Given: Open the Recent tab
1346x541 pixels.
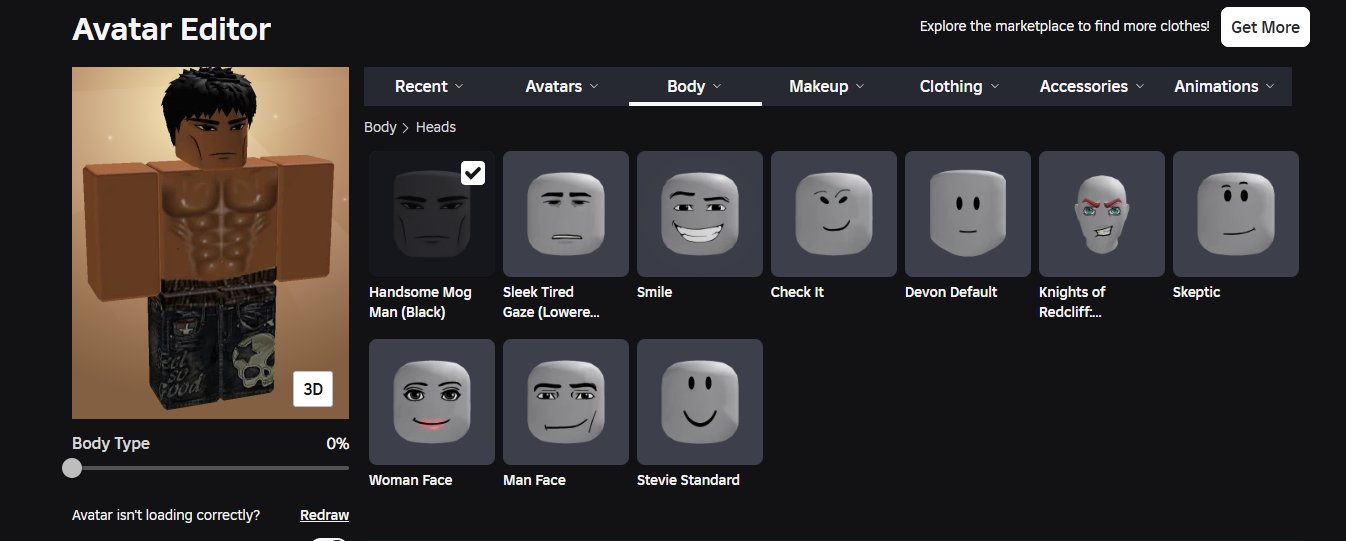Looking at the screenshot, I should pos(430,86).
